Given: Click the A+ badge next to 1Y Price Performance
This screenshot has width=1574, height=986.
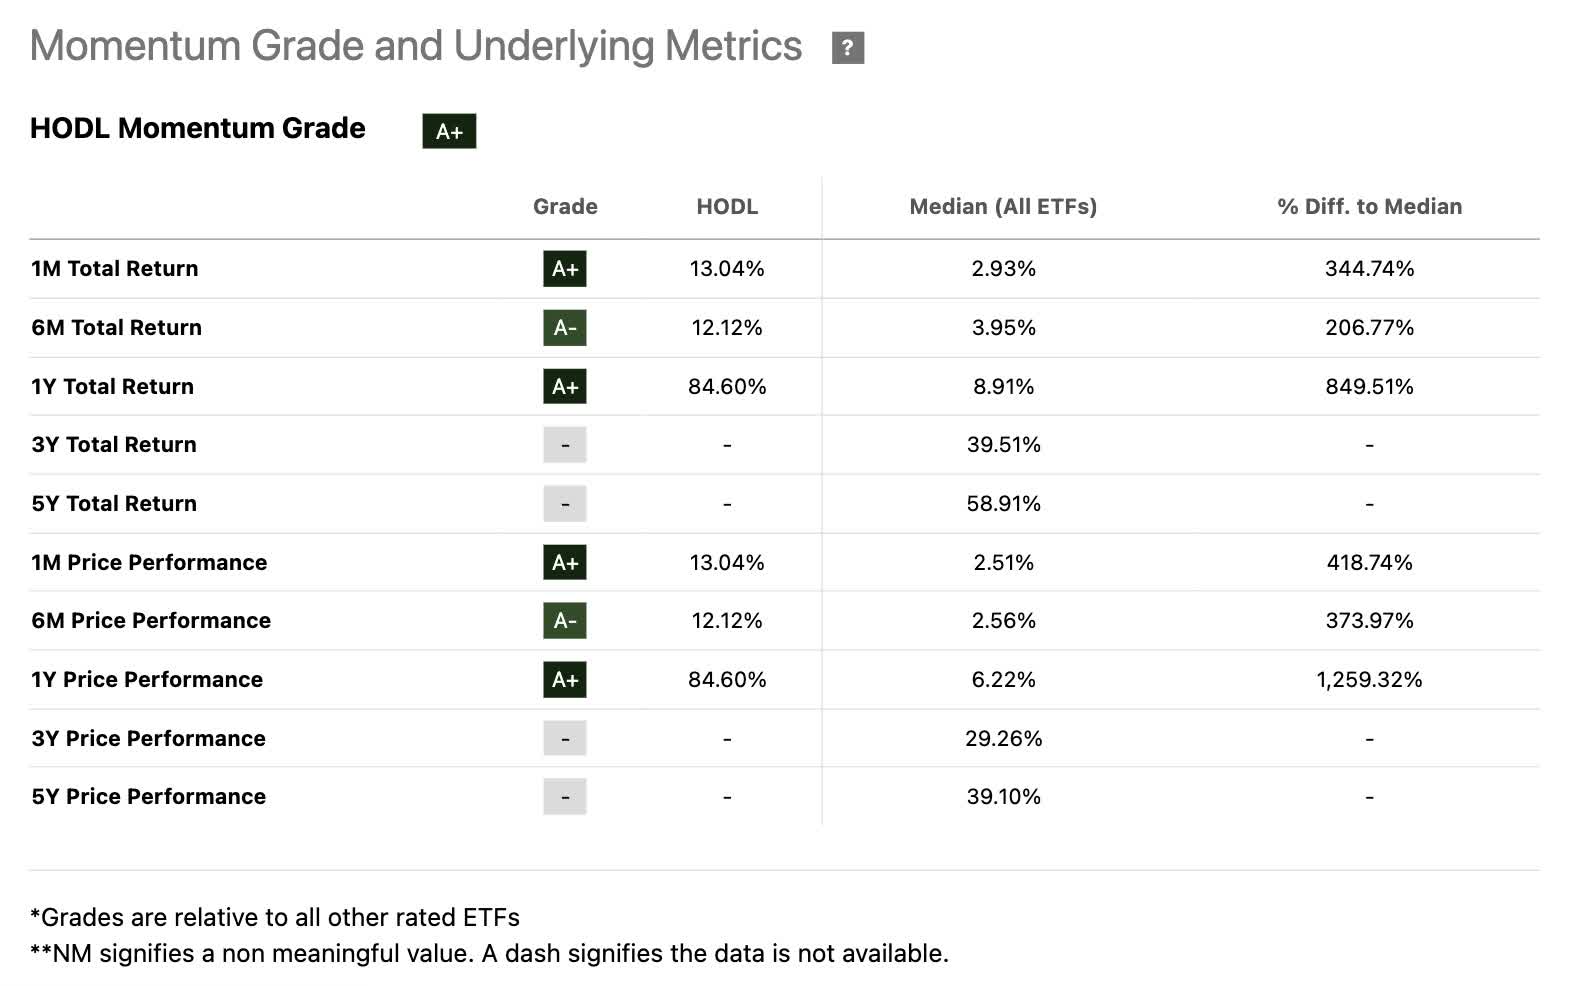Looking at the screenshot, I should (565, 680).
